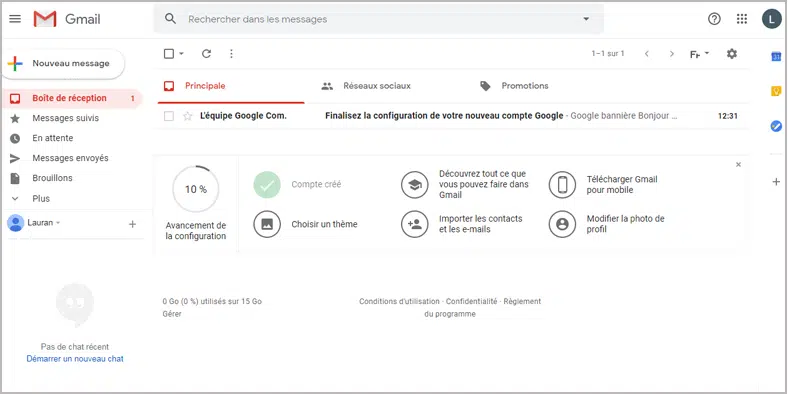Click the Gmail logo
Screen dimensions: 788x394
(x=67, y=19)
